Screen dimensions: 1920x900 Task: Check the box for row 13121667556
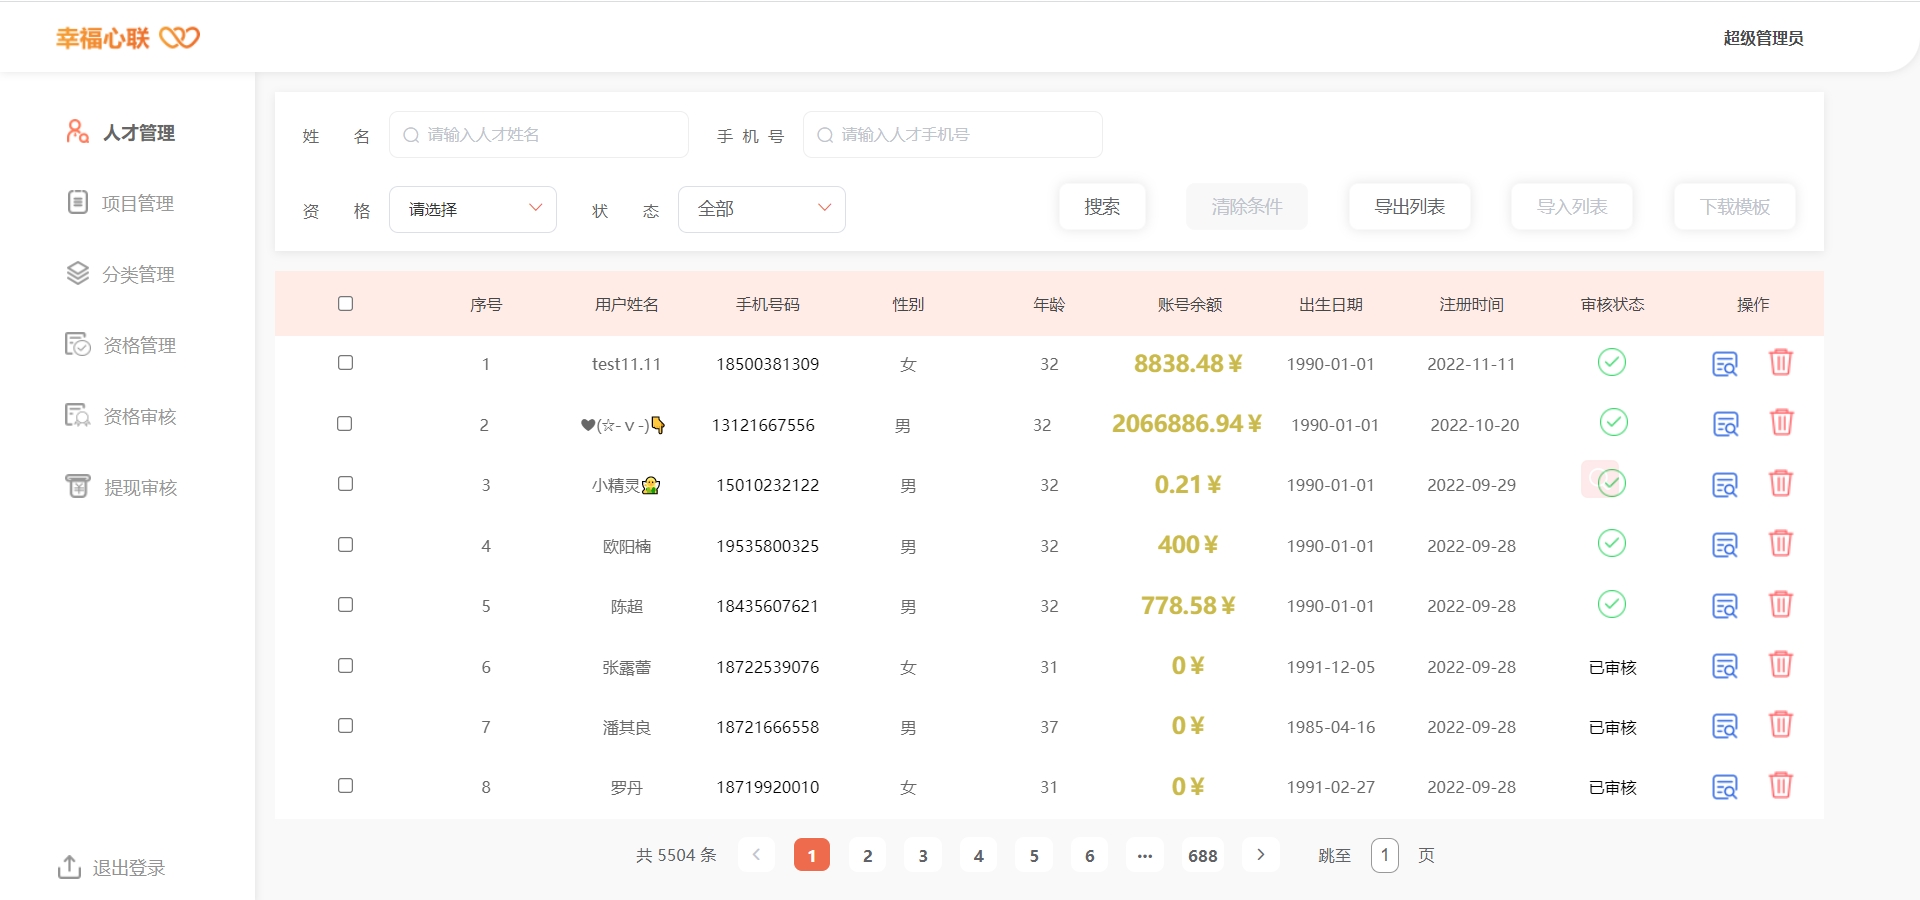[345, 424]
